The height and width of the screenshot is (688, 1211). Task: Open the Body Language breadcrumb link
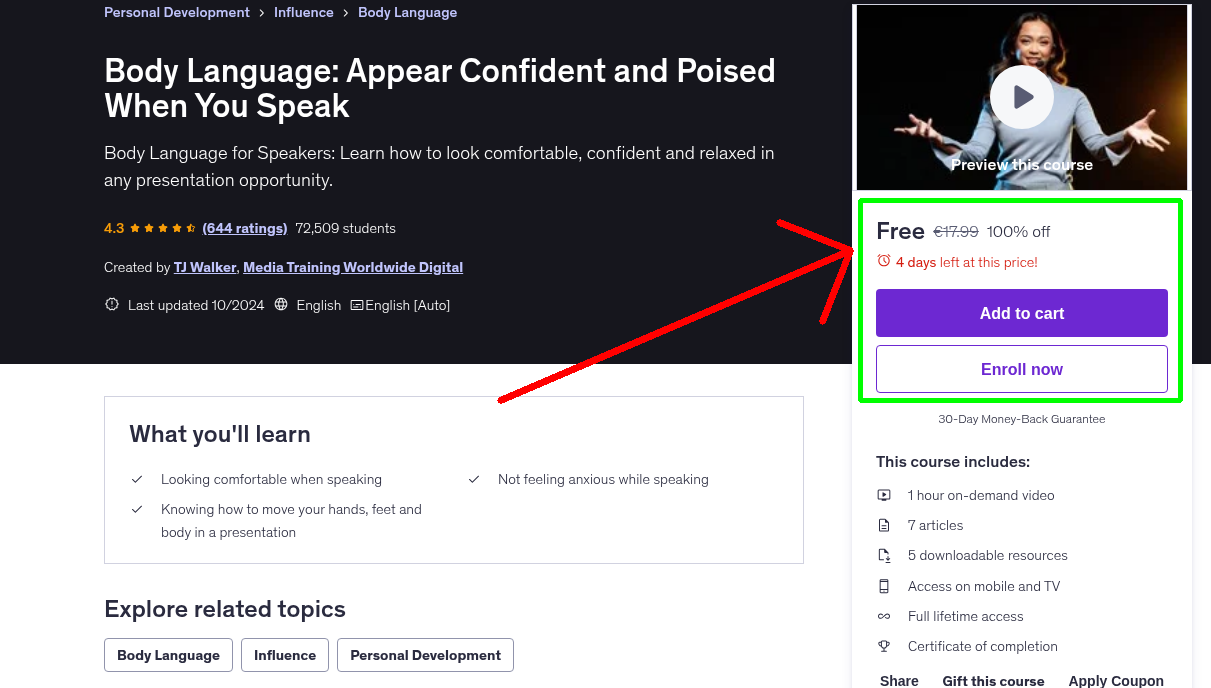[407, 12]
